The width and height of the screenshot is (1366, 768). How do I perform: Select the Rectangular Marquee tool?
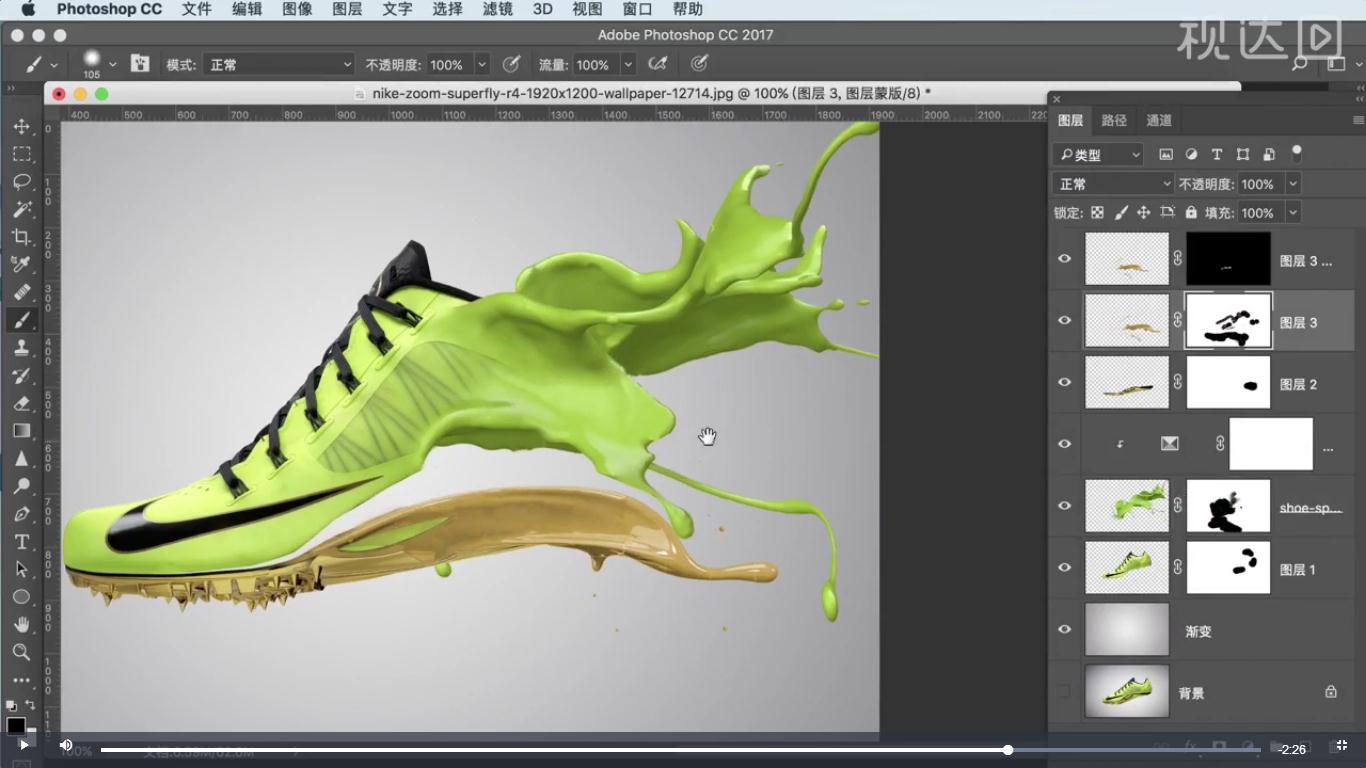point(21,154)
